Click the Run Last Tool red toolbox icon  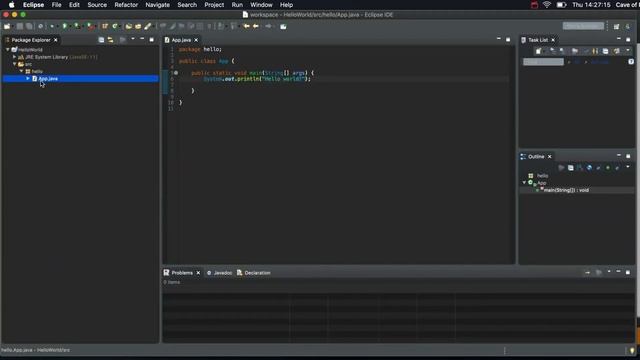(90, 26)
